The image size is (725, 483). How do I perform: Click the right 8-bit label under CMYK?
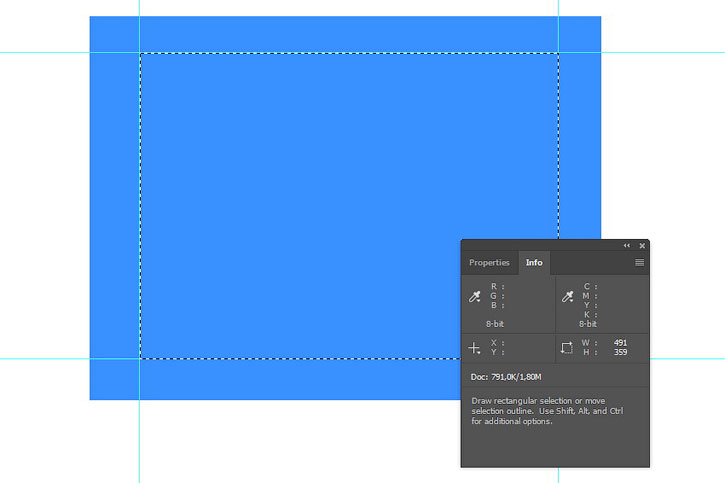click(588, 324)
